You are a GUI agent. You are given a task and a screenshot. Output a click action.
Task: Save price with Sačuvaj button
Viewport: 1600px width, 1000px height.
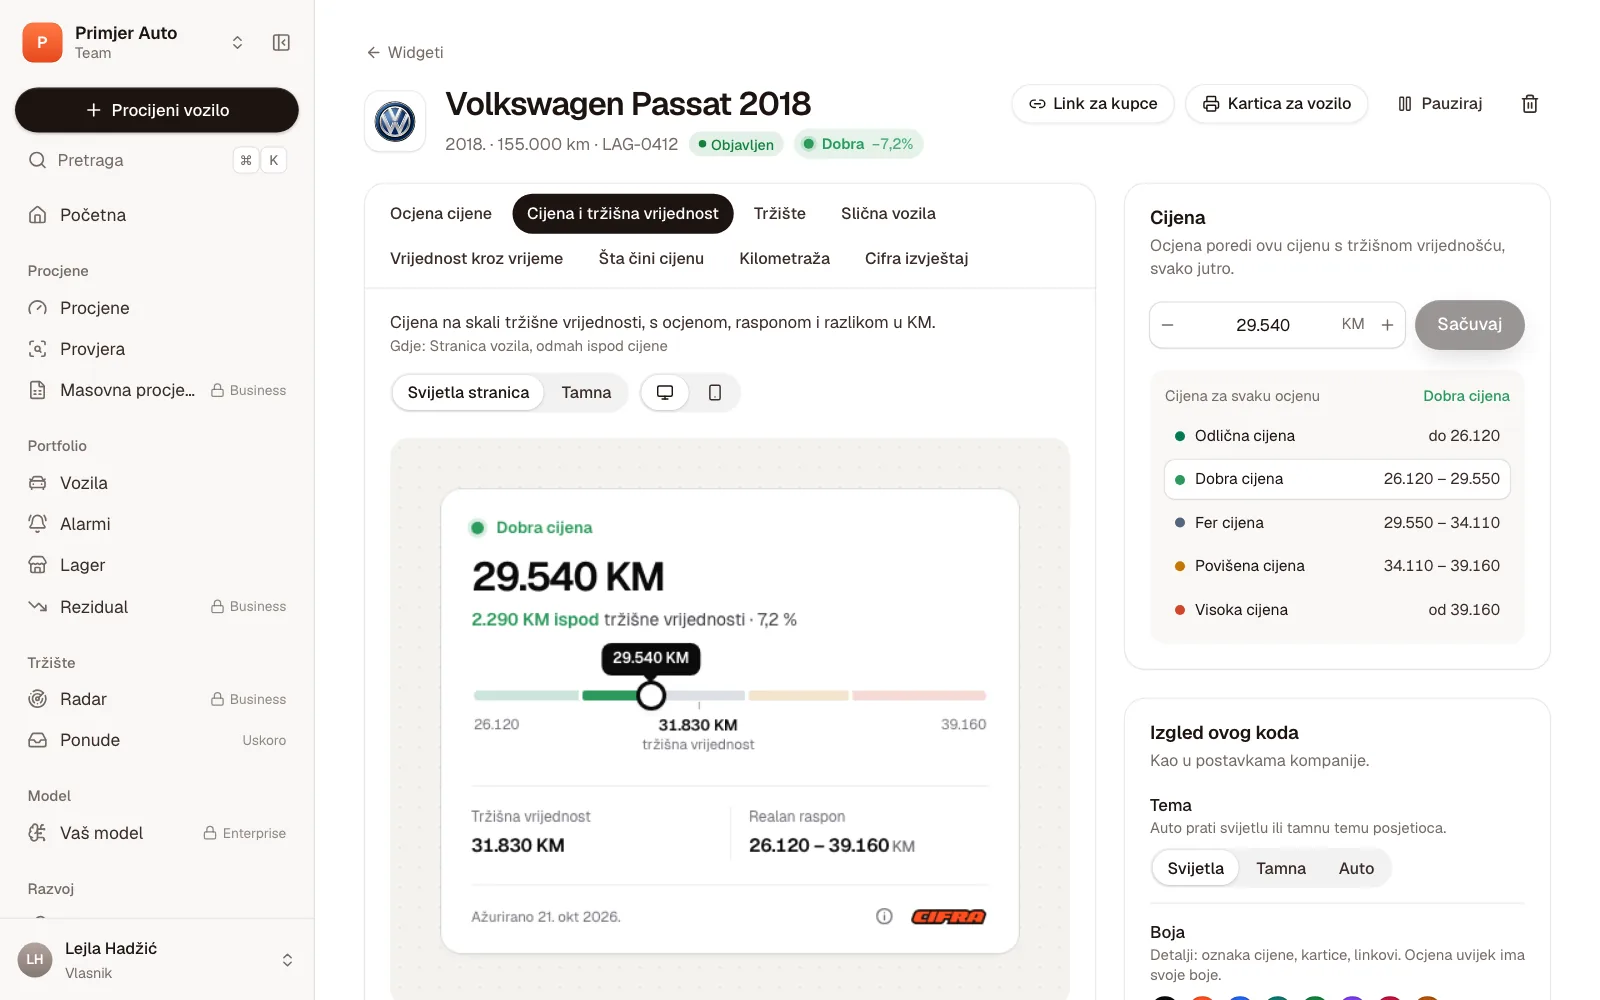(1469, 325)
